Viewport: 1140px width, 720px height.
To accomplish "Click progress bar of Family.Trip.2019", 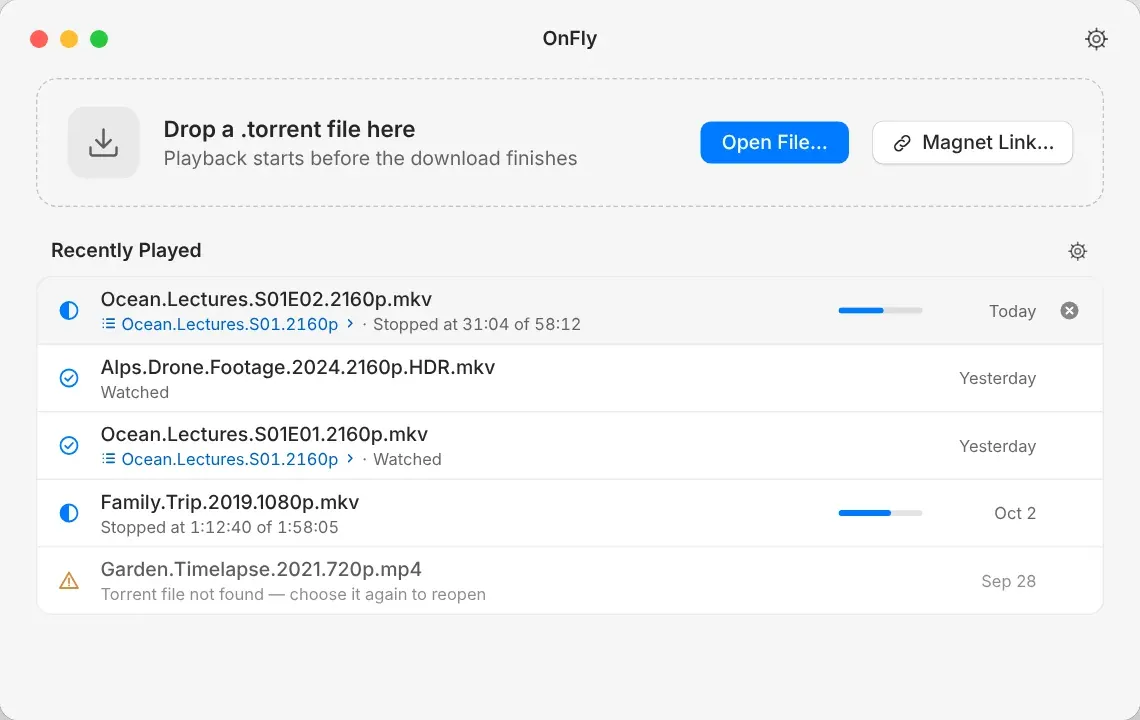I will tap(880, 513).
